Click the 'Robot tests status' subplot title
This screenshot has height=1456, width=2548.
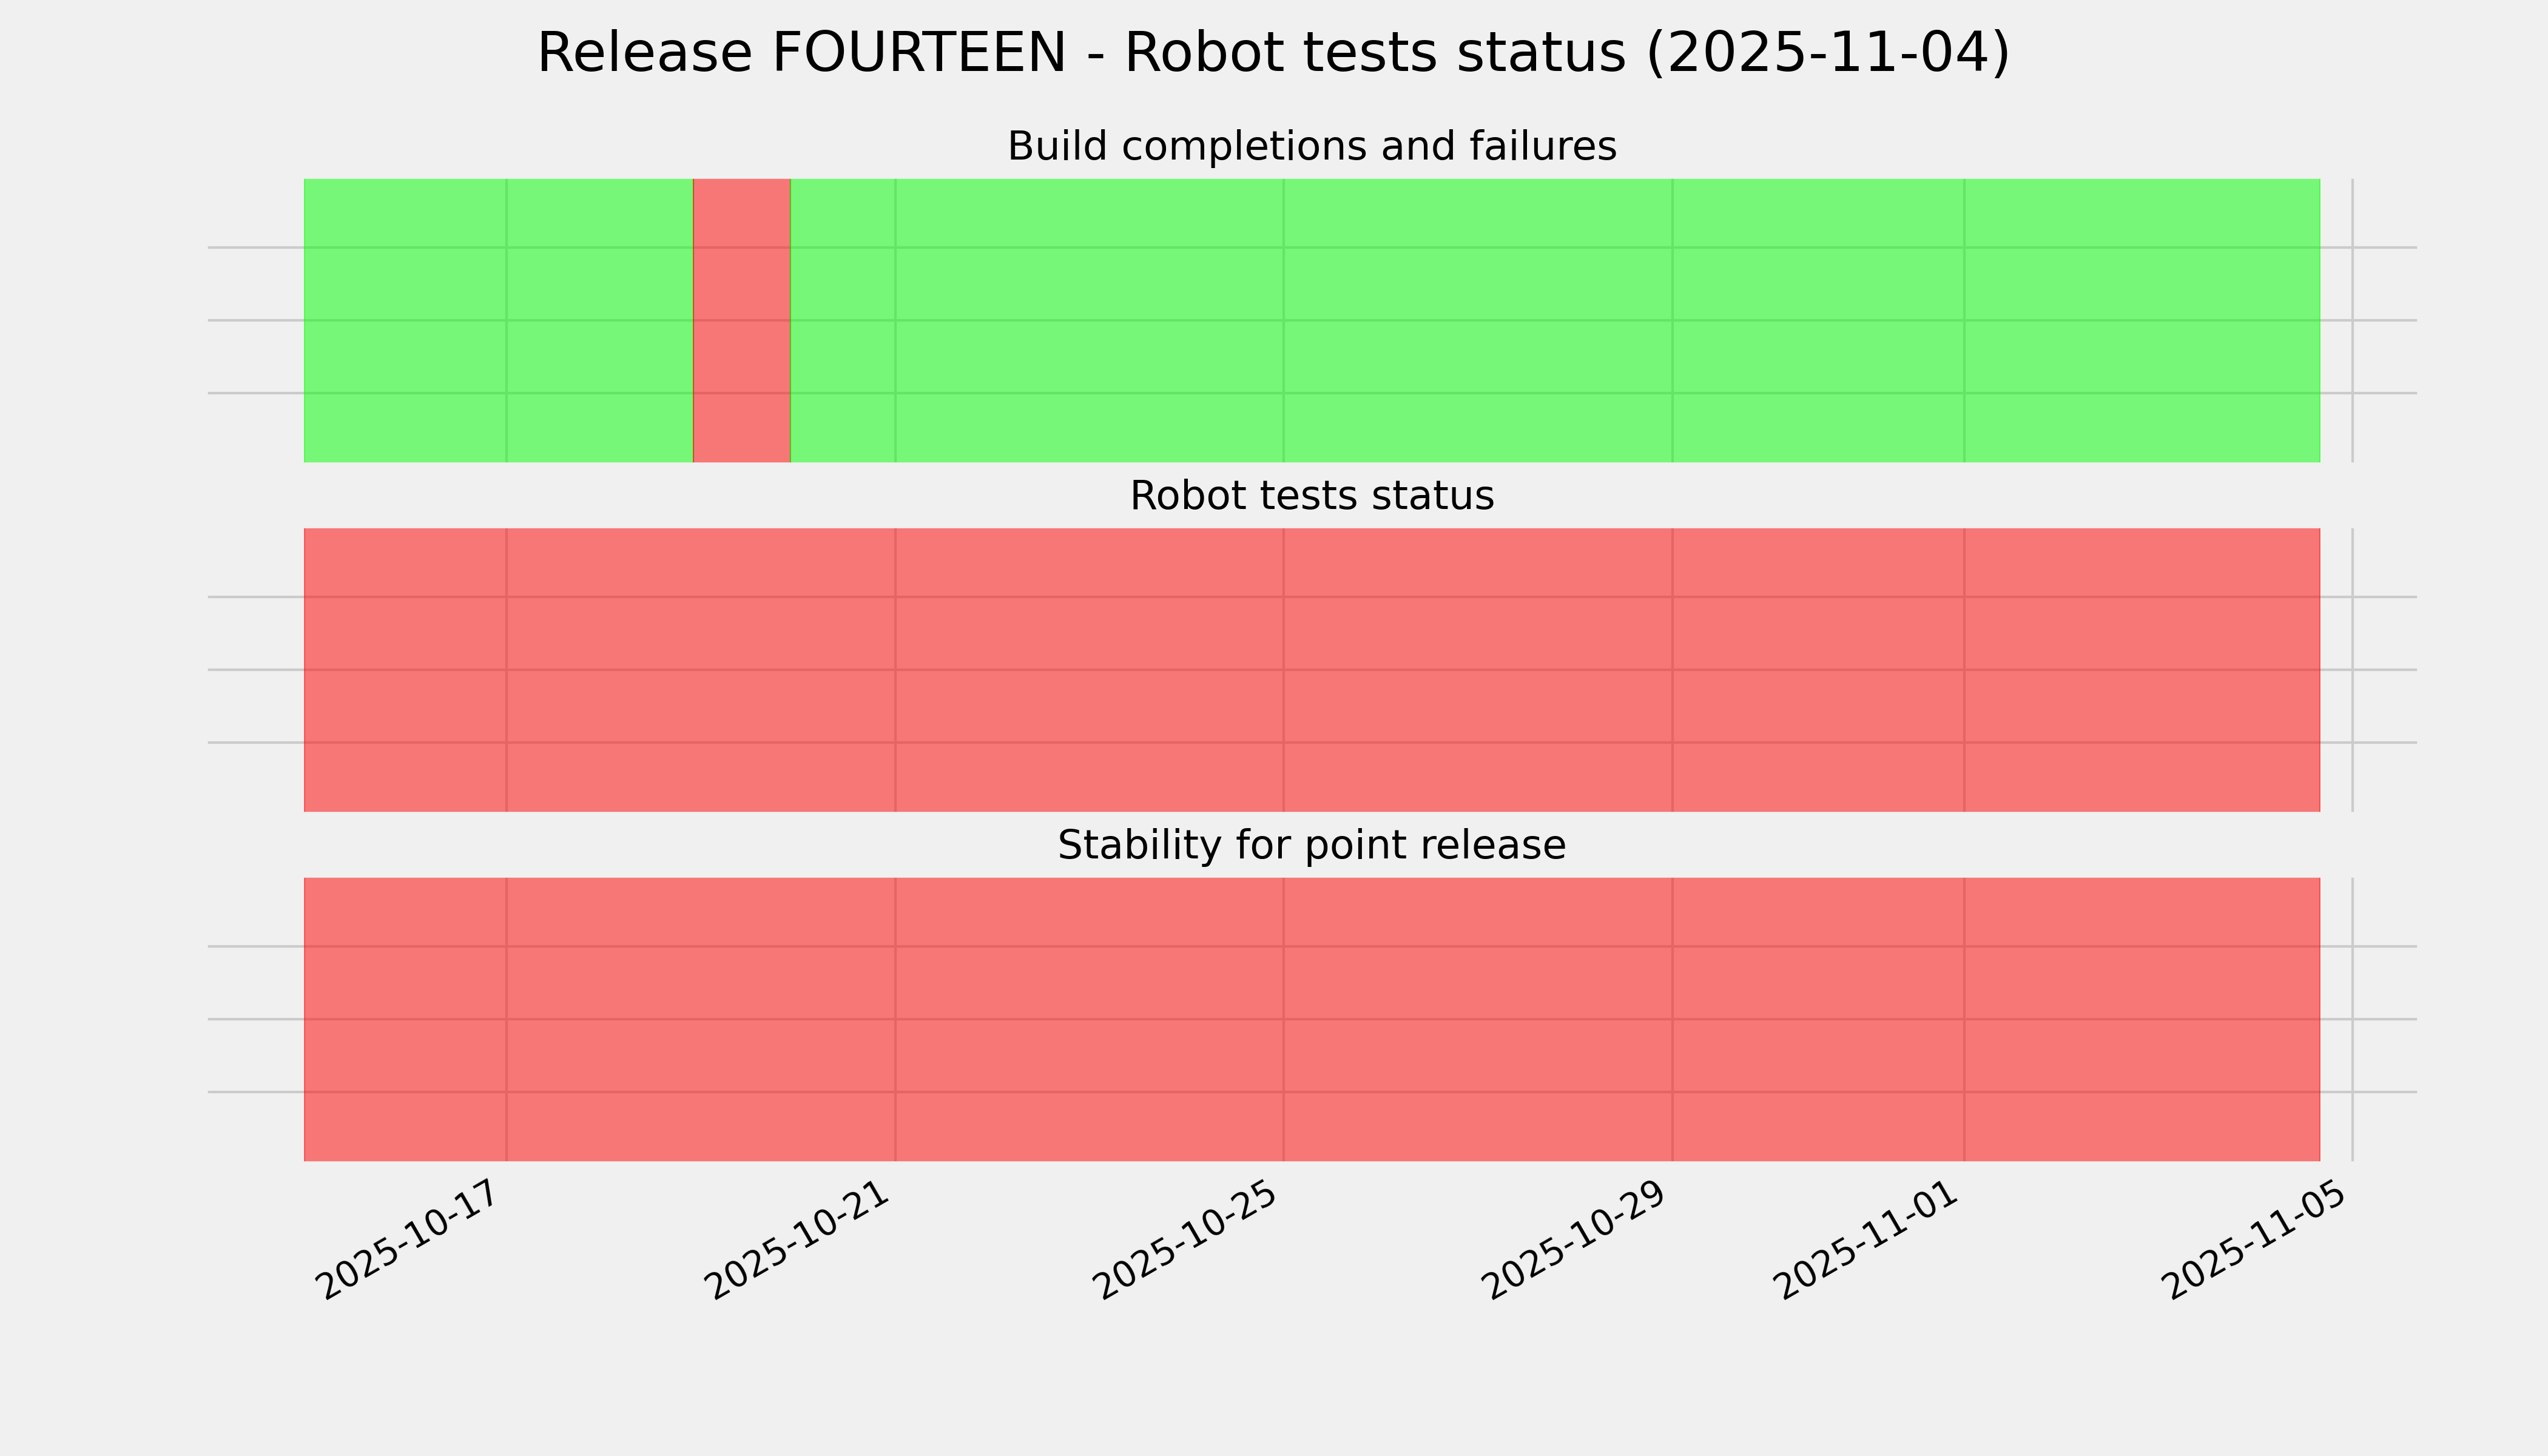(1311, 496)
